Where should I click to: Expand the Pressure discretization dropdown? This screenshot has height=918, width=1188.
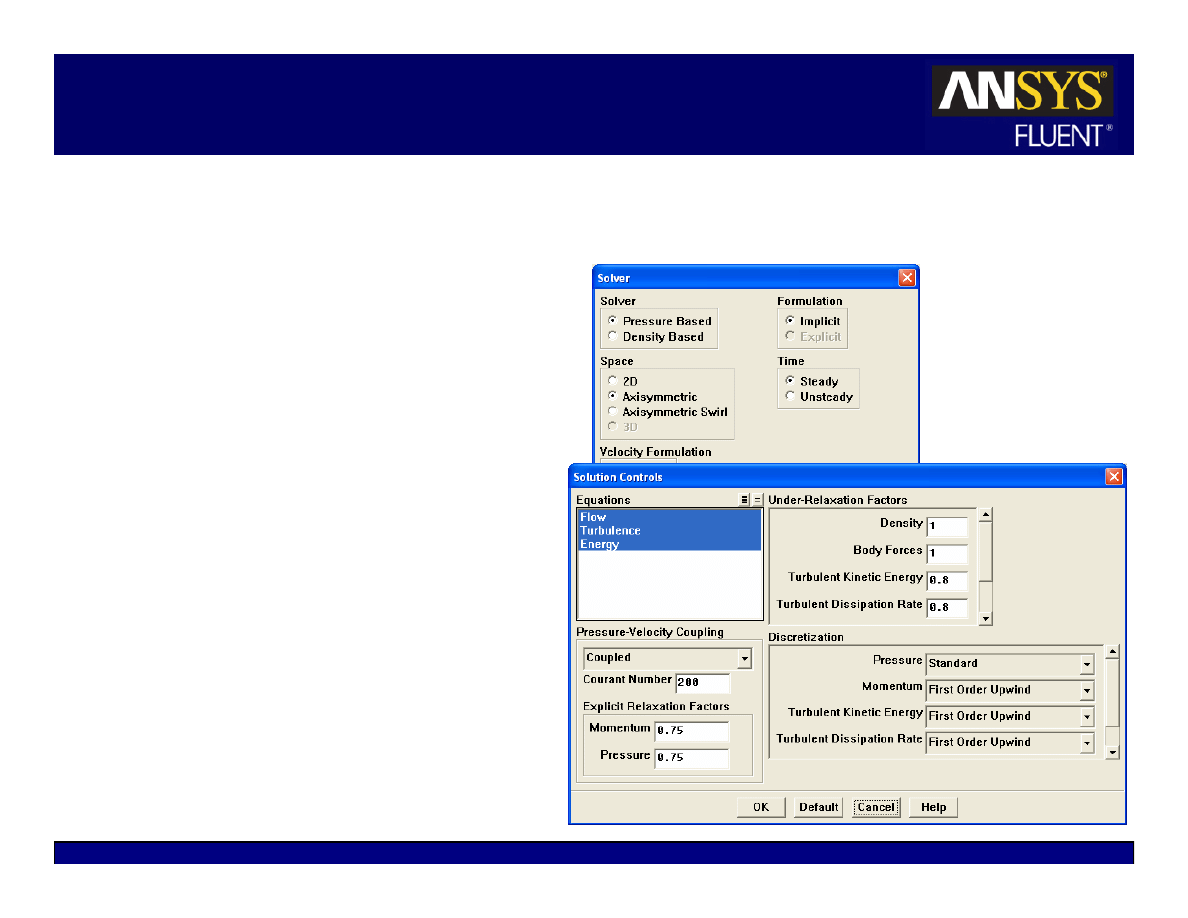pos(1086,664)
